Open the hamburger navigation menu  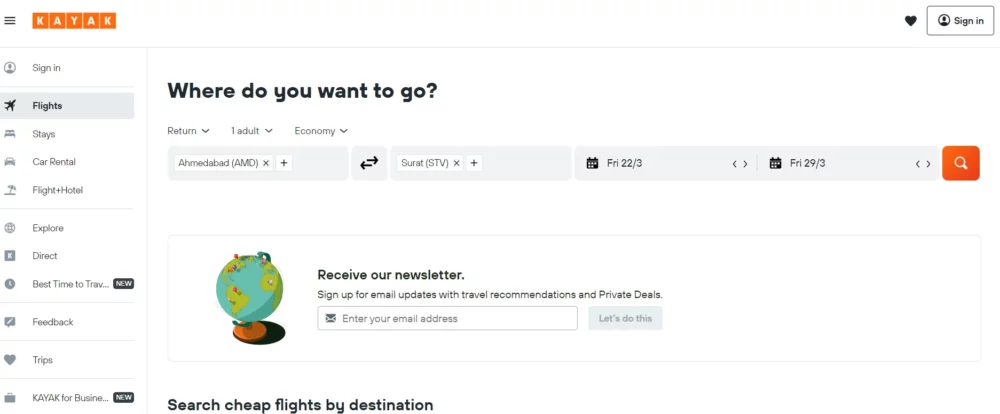10,21
